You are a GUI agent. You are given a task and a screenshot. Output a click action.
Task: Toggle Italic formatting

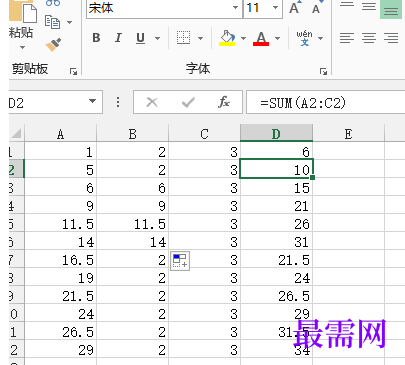tap(118, 38)
